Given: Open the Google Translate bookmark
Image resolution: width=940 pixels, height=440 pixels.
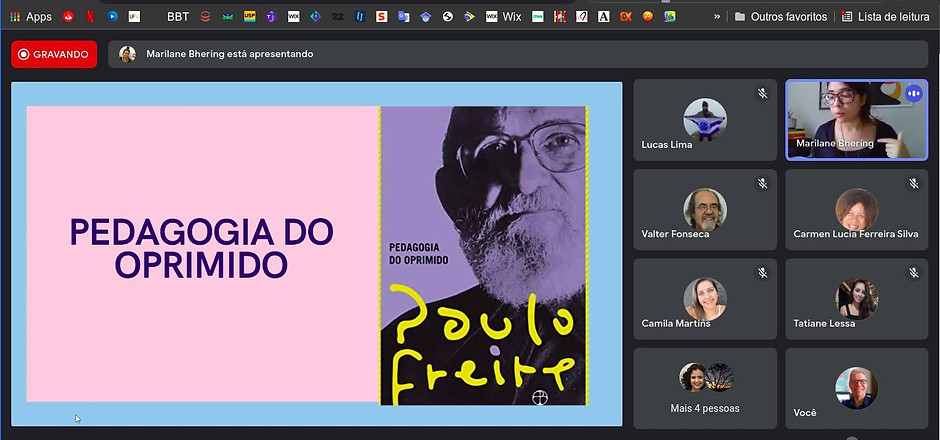Looking at the screenshot, I should 403,17.
